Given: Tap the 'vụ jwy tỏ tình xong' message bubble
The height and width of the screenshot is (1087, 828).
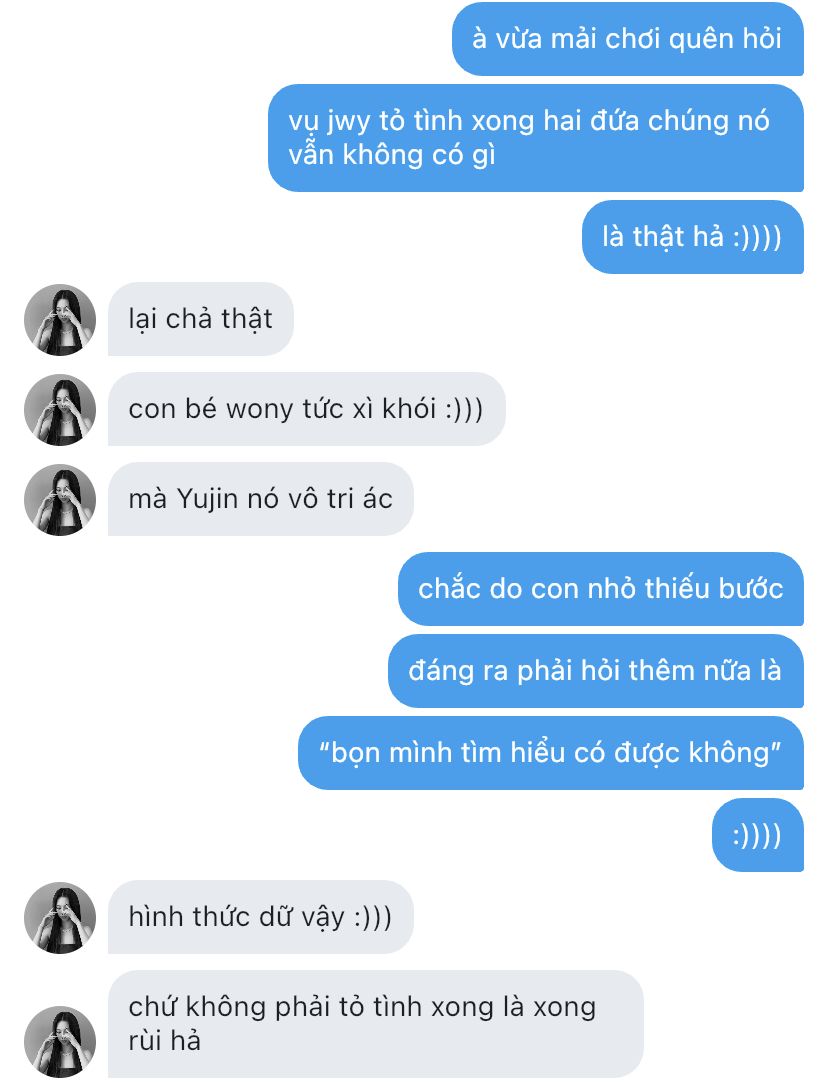Looking at the screenshot, I should (536, 138).
